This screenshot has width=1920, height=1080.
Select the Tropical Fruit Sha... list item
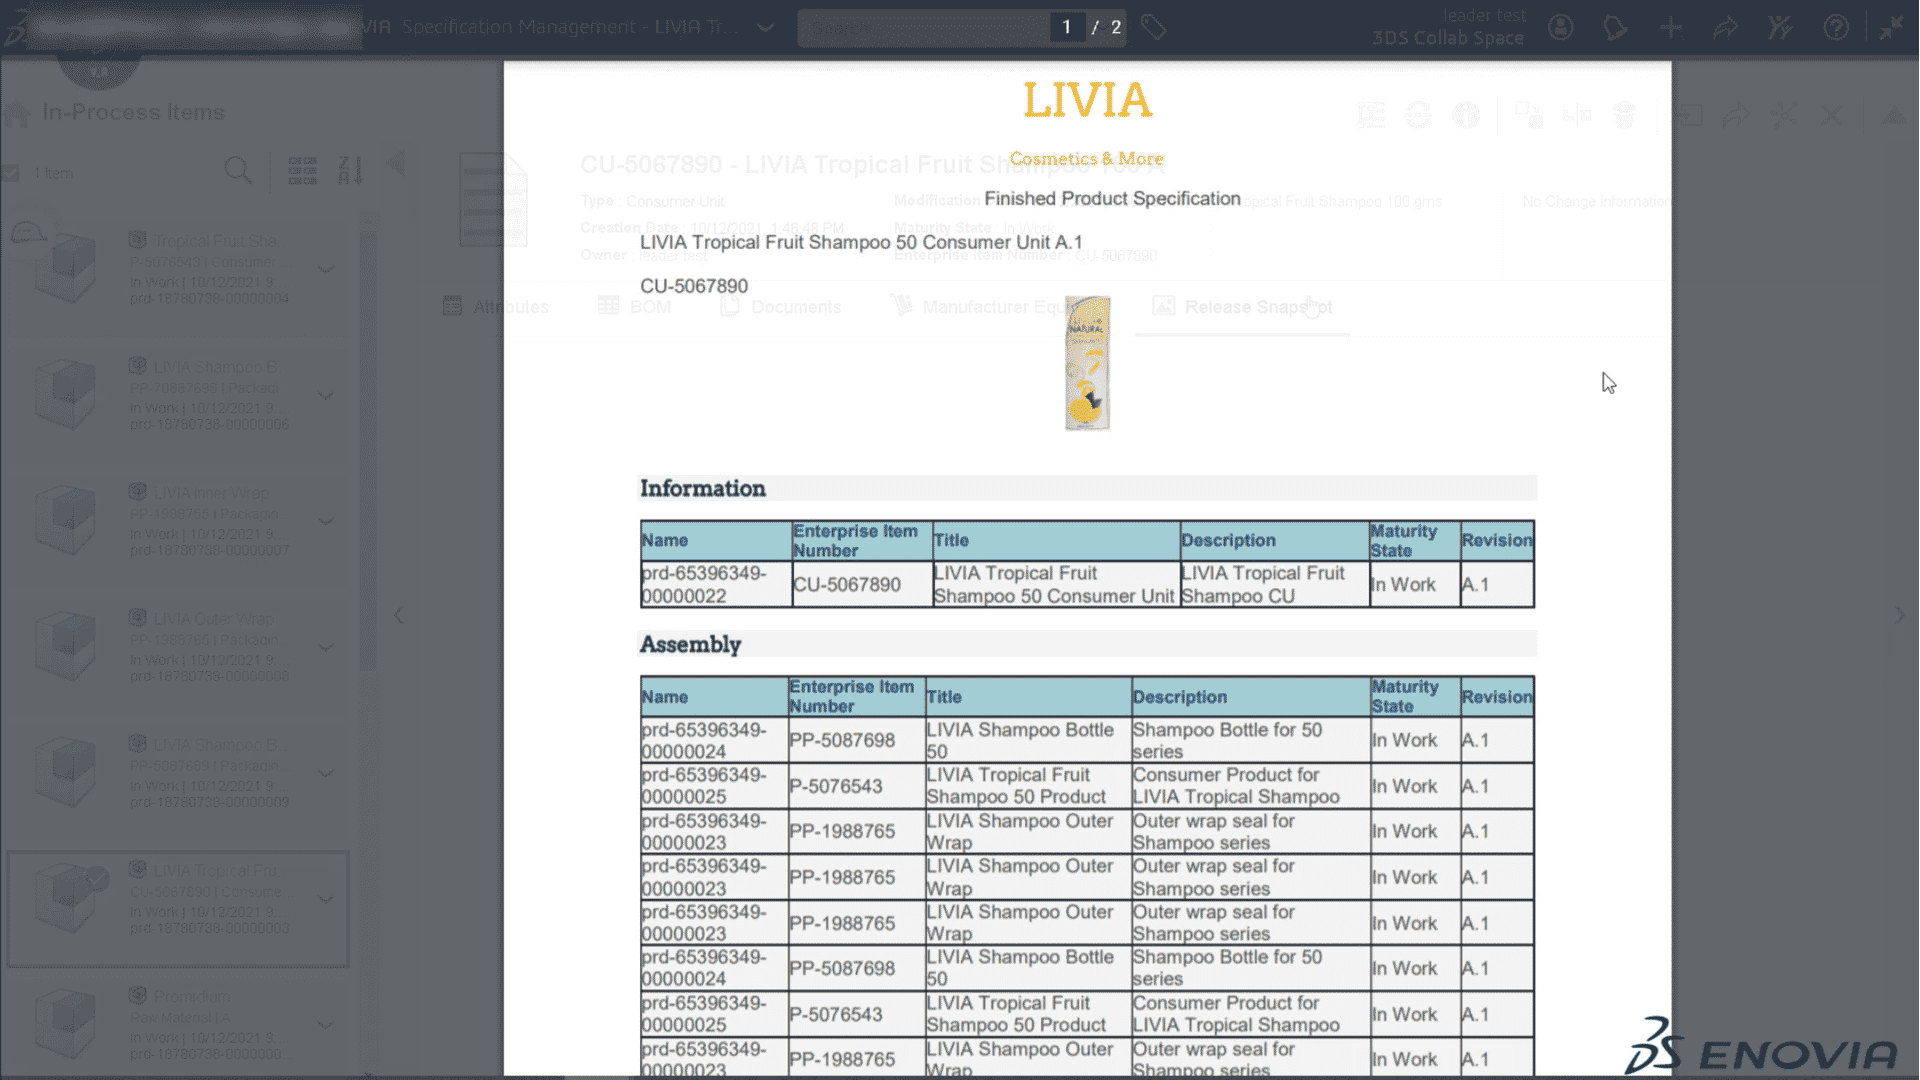[x=178, y=269]
